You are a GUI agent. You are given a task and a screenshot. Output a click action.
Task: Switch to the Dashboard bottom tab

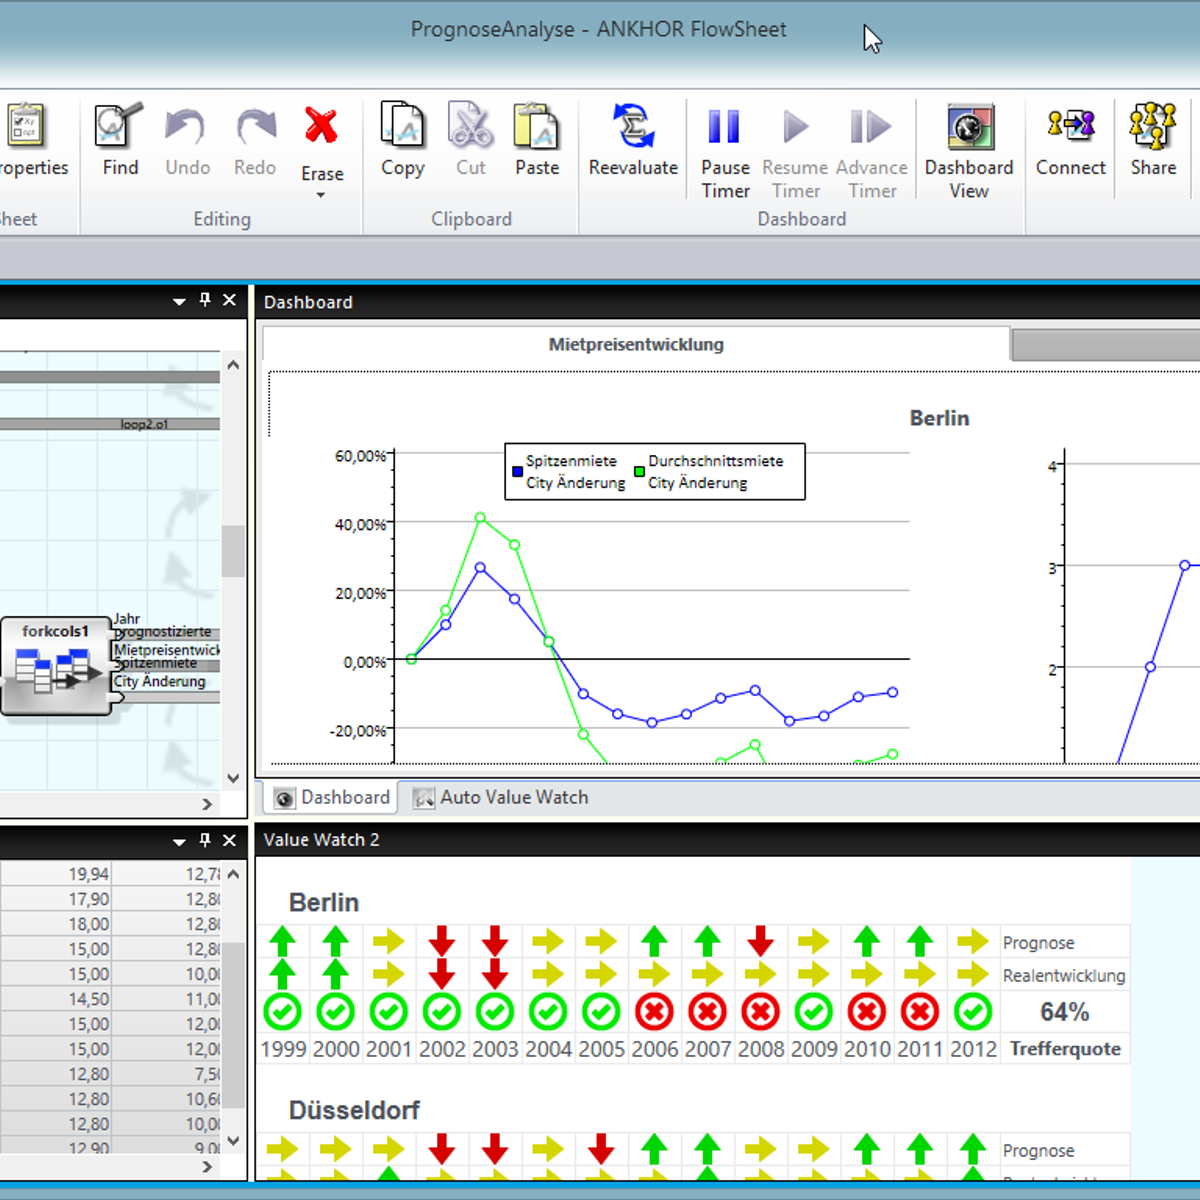coord(332,797)
